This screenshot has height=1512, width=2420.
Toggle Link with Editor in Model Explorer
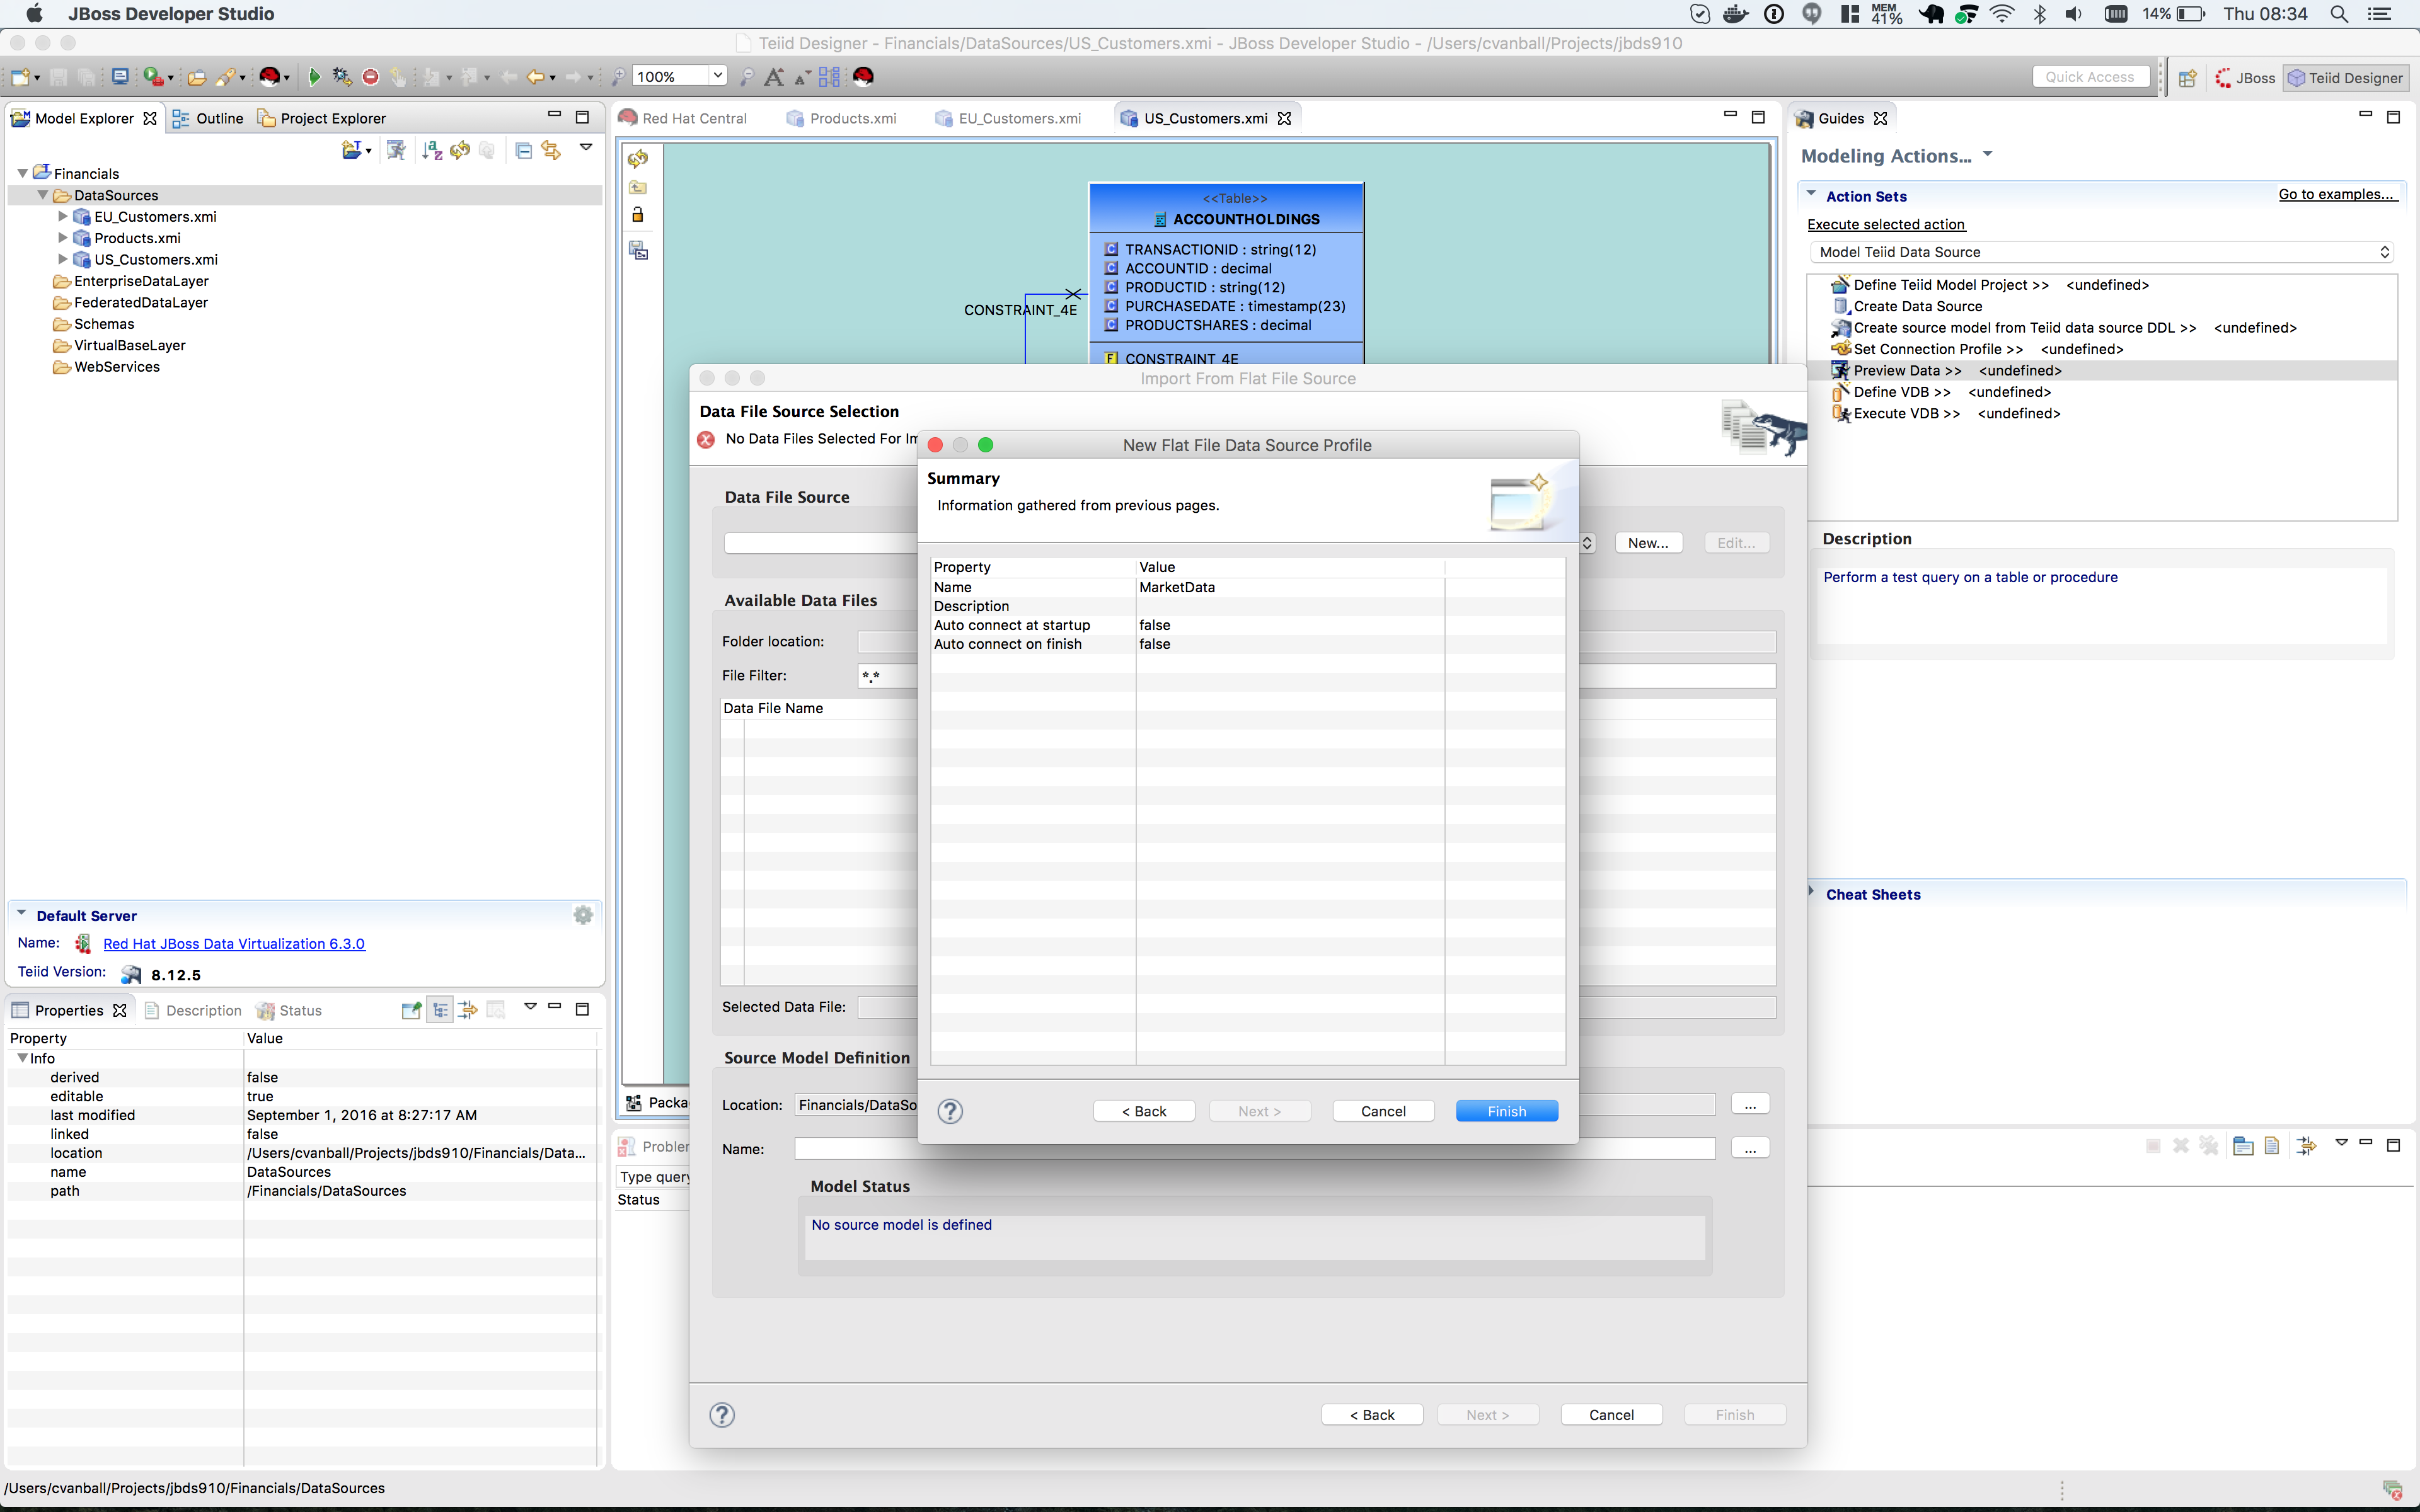(x=551, y=150)
